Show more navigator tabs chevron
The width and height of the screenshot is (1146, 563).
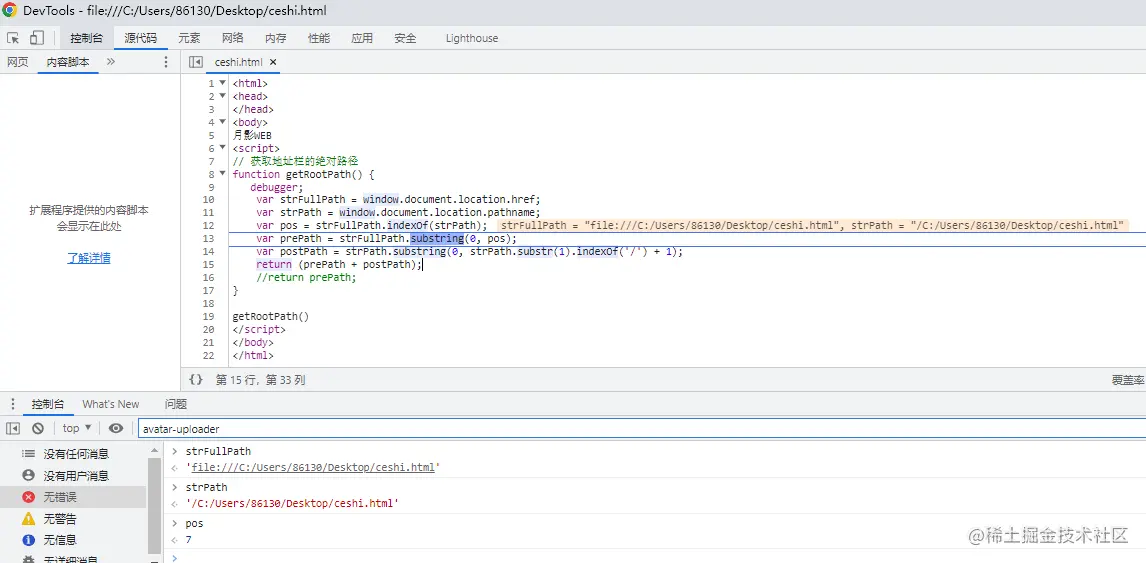point(110,62)
